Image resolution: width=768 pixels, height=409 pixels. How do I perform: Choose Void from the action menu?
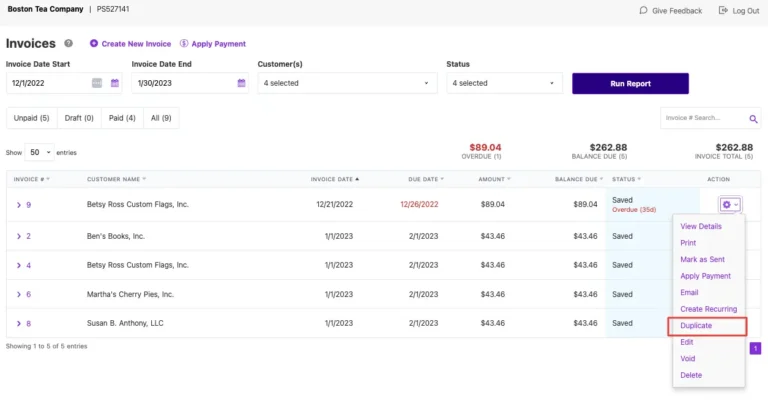(687, 359)
